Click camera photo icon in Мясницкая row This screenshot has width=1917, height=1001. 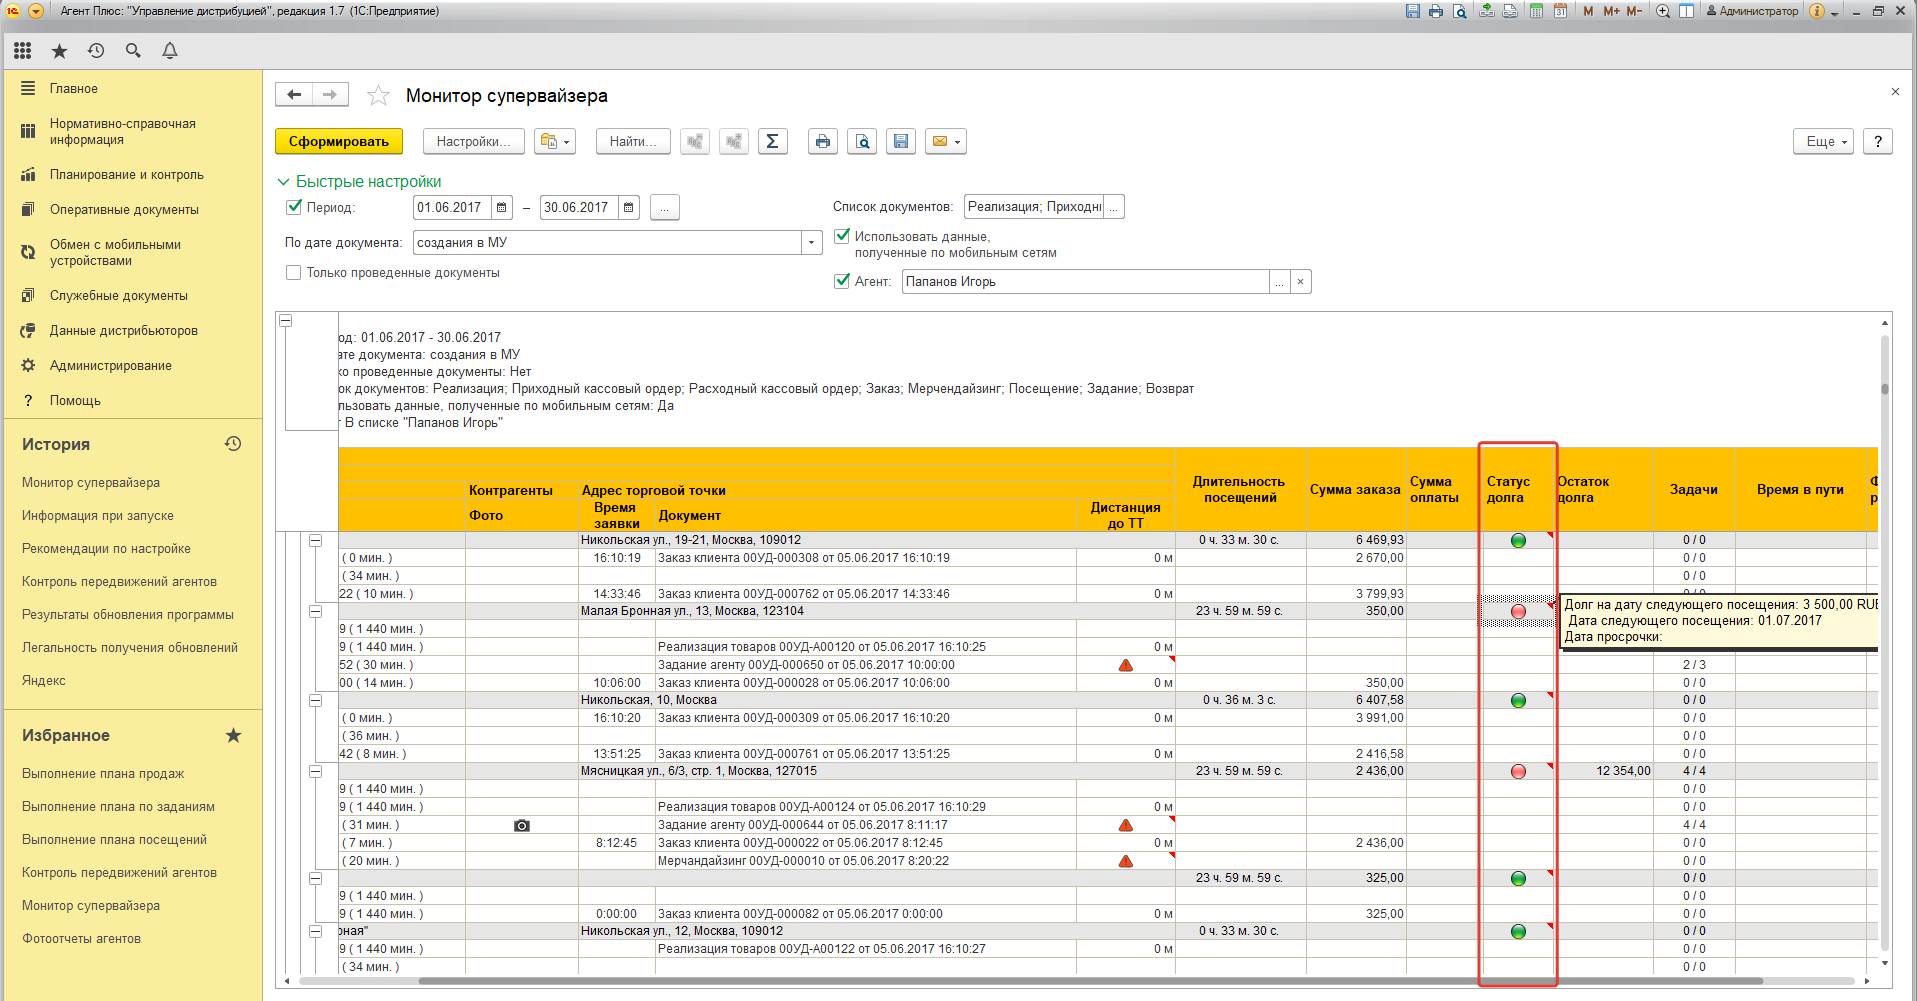point(522,826)
